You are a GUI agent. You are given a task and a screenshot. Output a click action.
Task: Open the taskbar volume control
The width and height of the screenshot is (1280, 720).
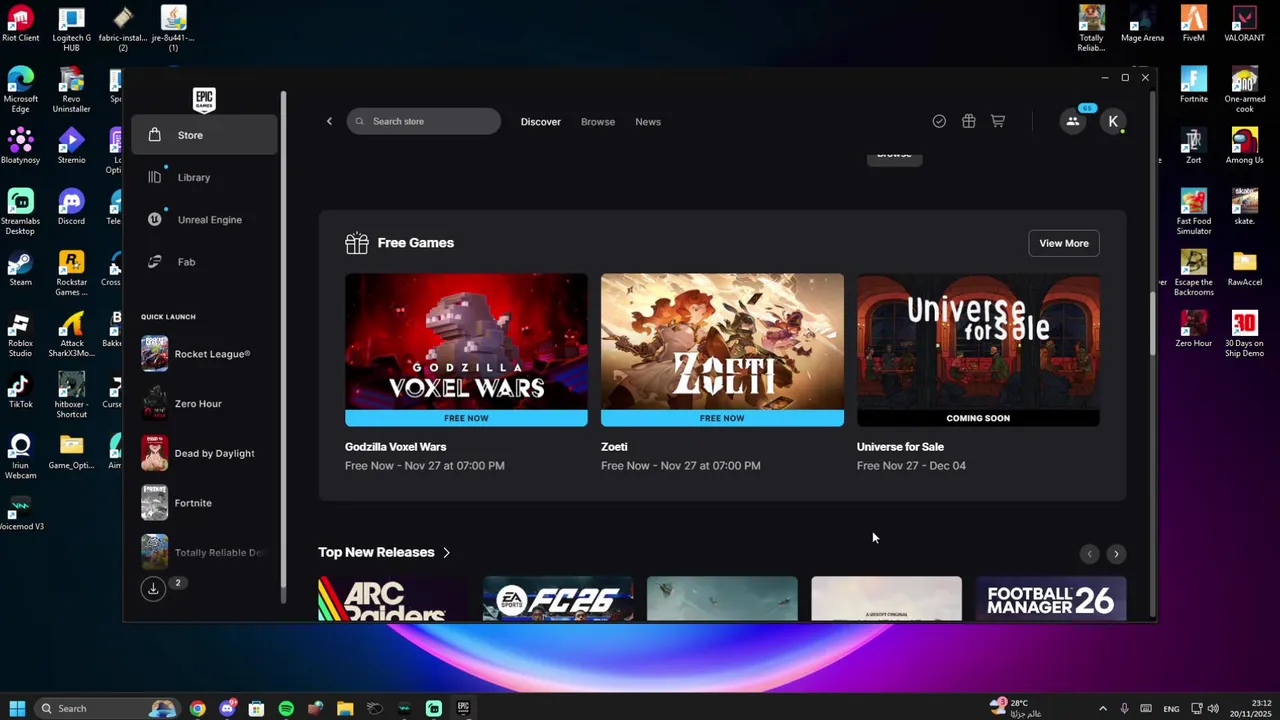1213,708
